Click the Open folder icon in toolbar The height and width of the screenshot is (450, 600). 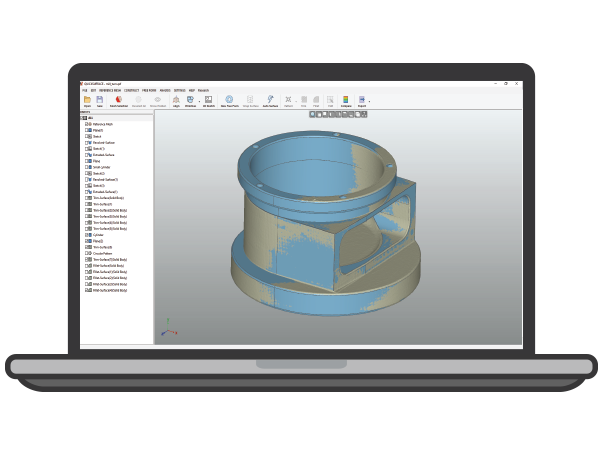(87, 100)
